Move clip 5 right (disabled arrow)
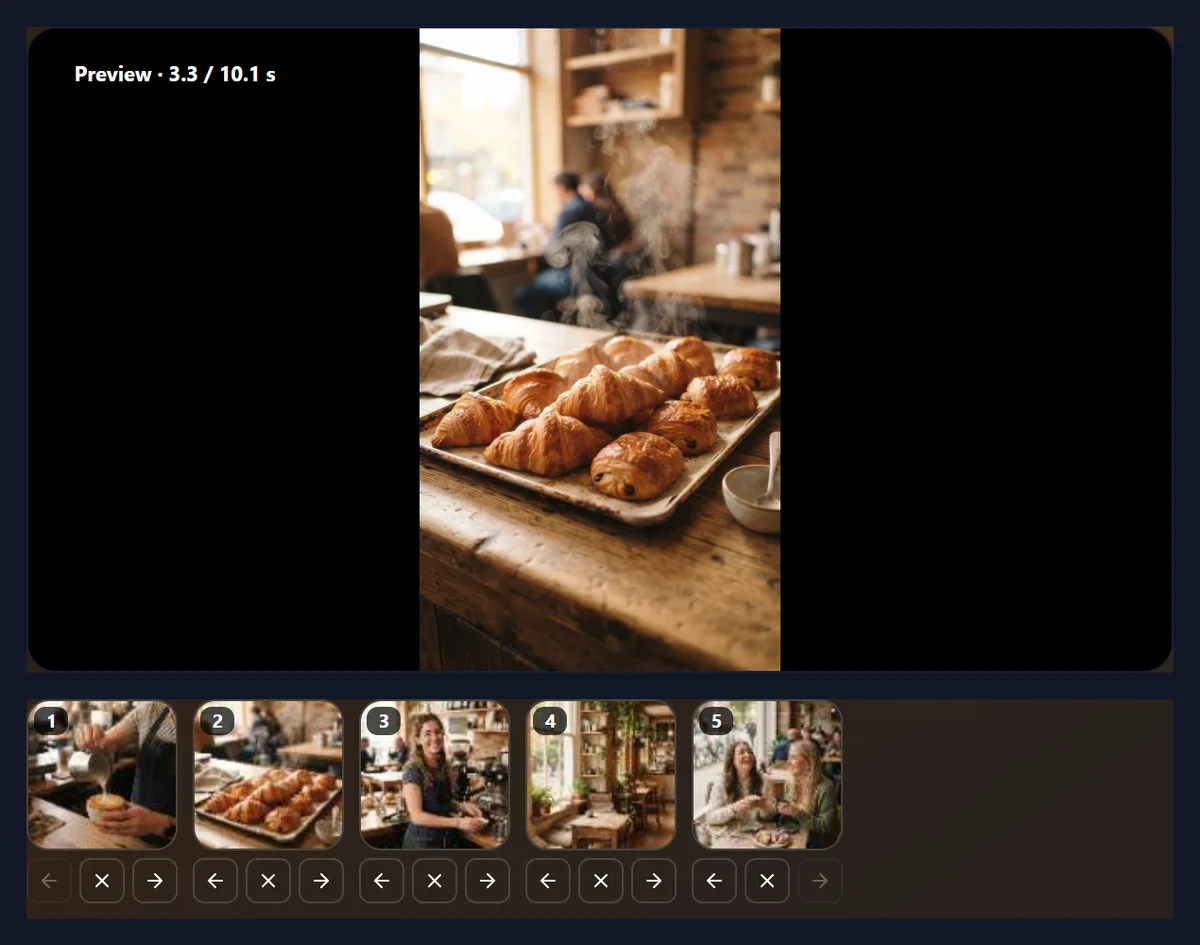 pyautogui.click(x=820, y=881)
